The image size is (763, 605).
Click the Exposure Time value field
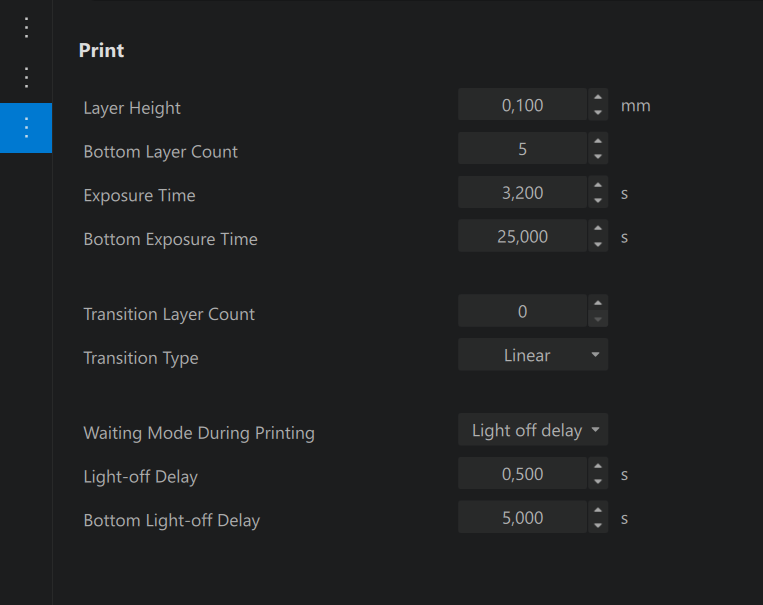523,192
